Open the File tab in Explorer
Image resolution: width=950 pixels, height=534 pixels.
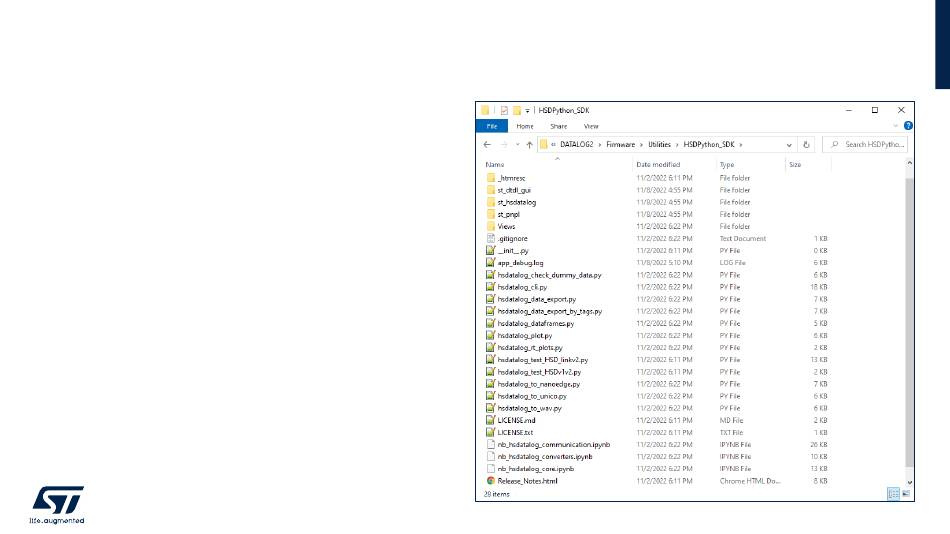492,126
